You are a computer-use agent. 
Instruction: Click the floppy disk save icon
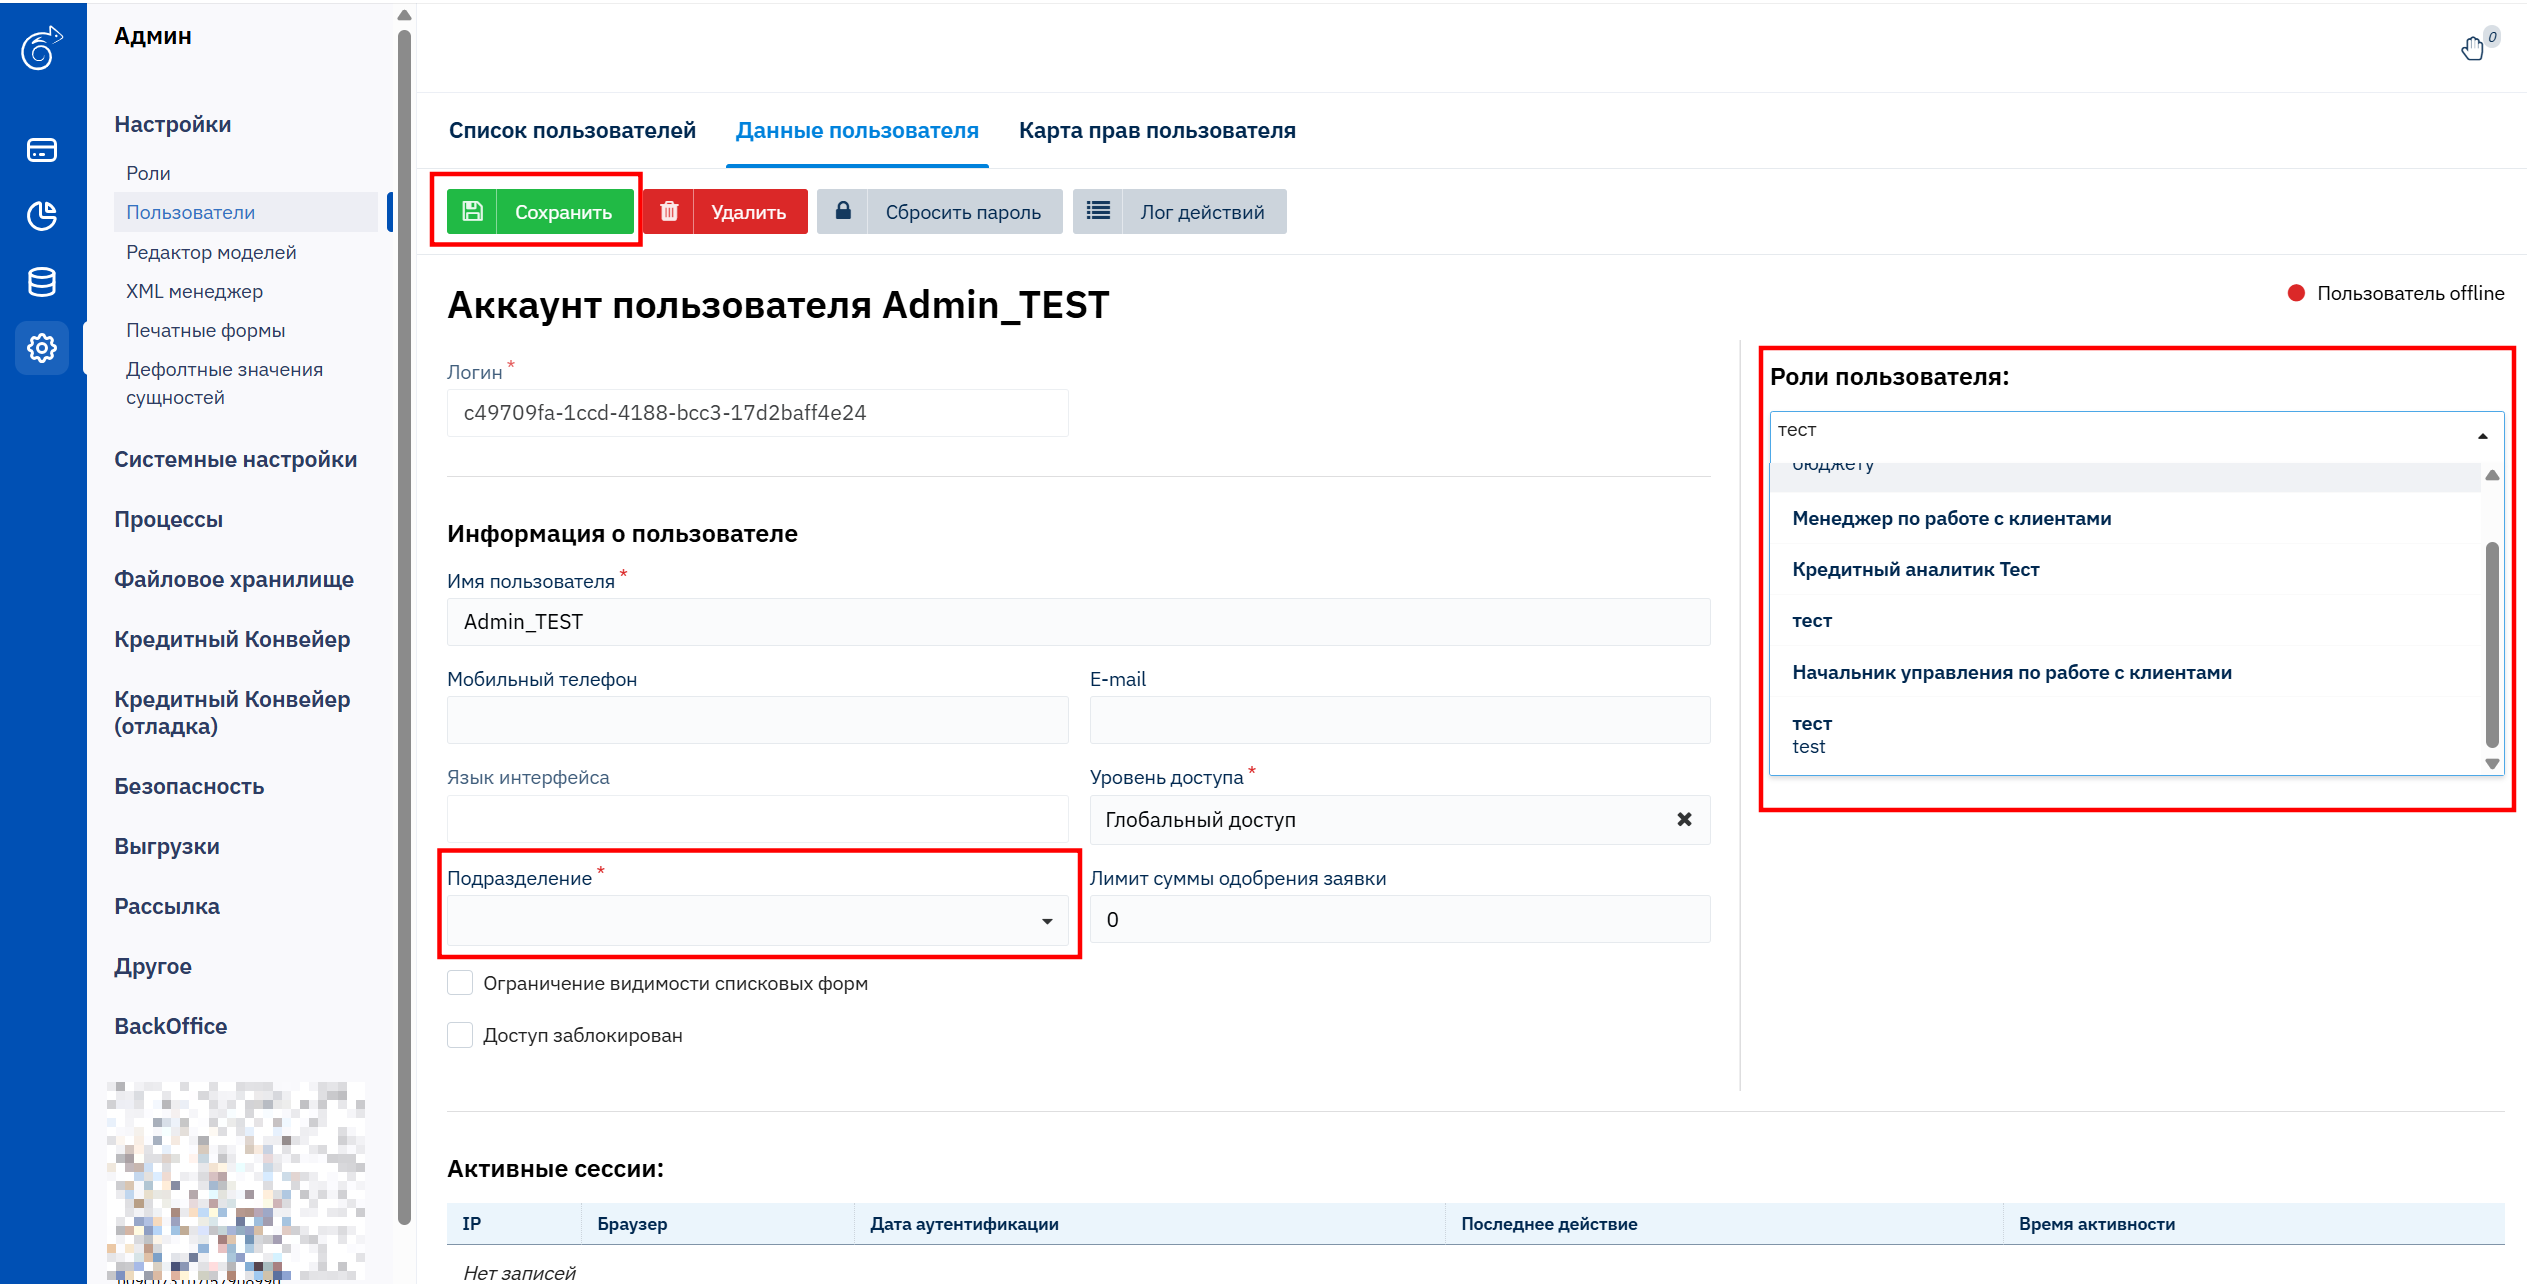point(472,211)
